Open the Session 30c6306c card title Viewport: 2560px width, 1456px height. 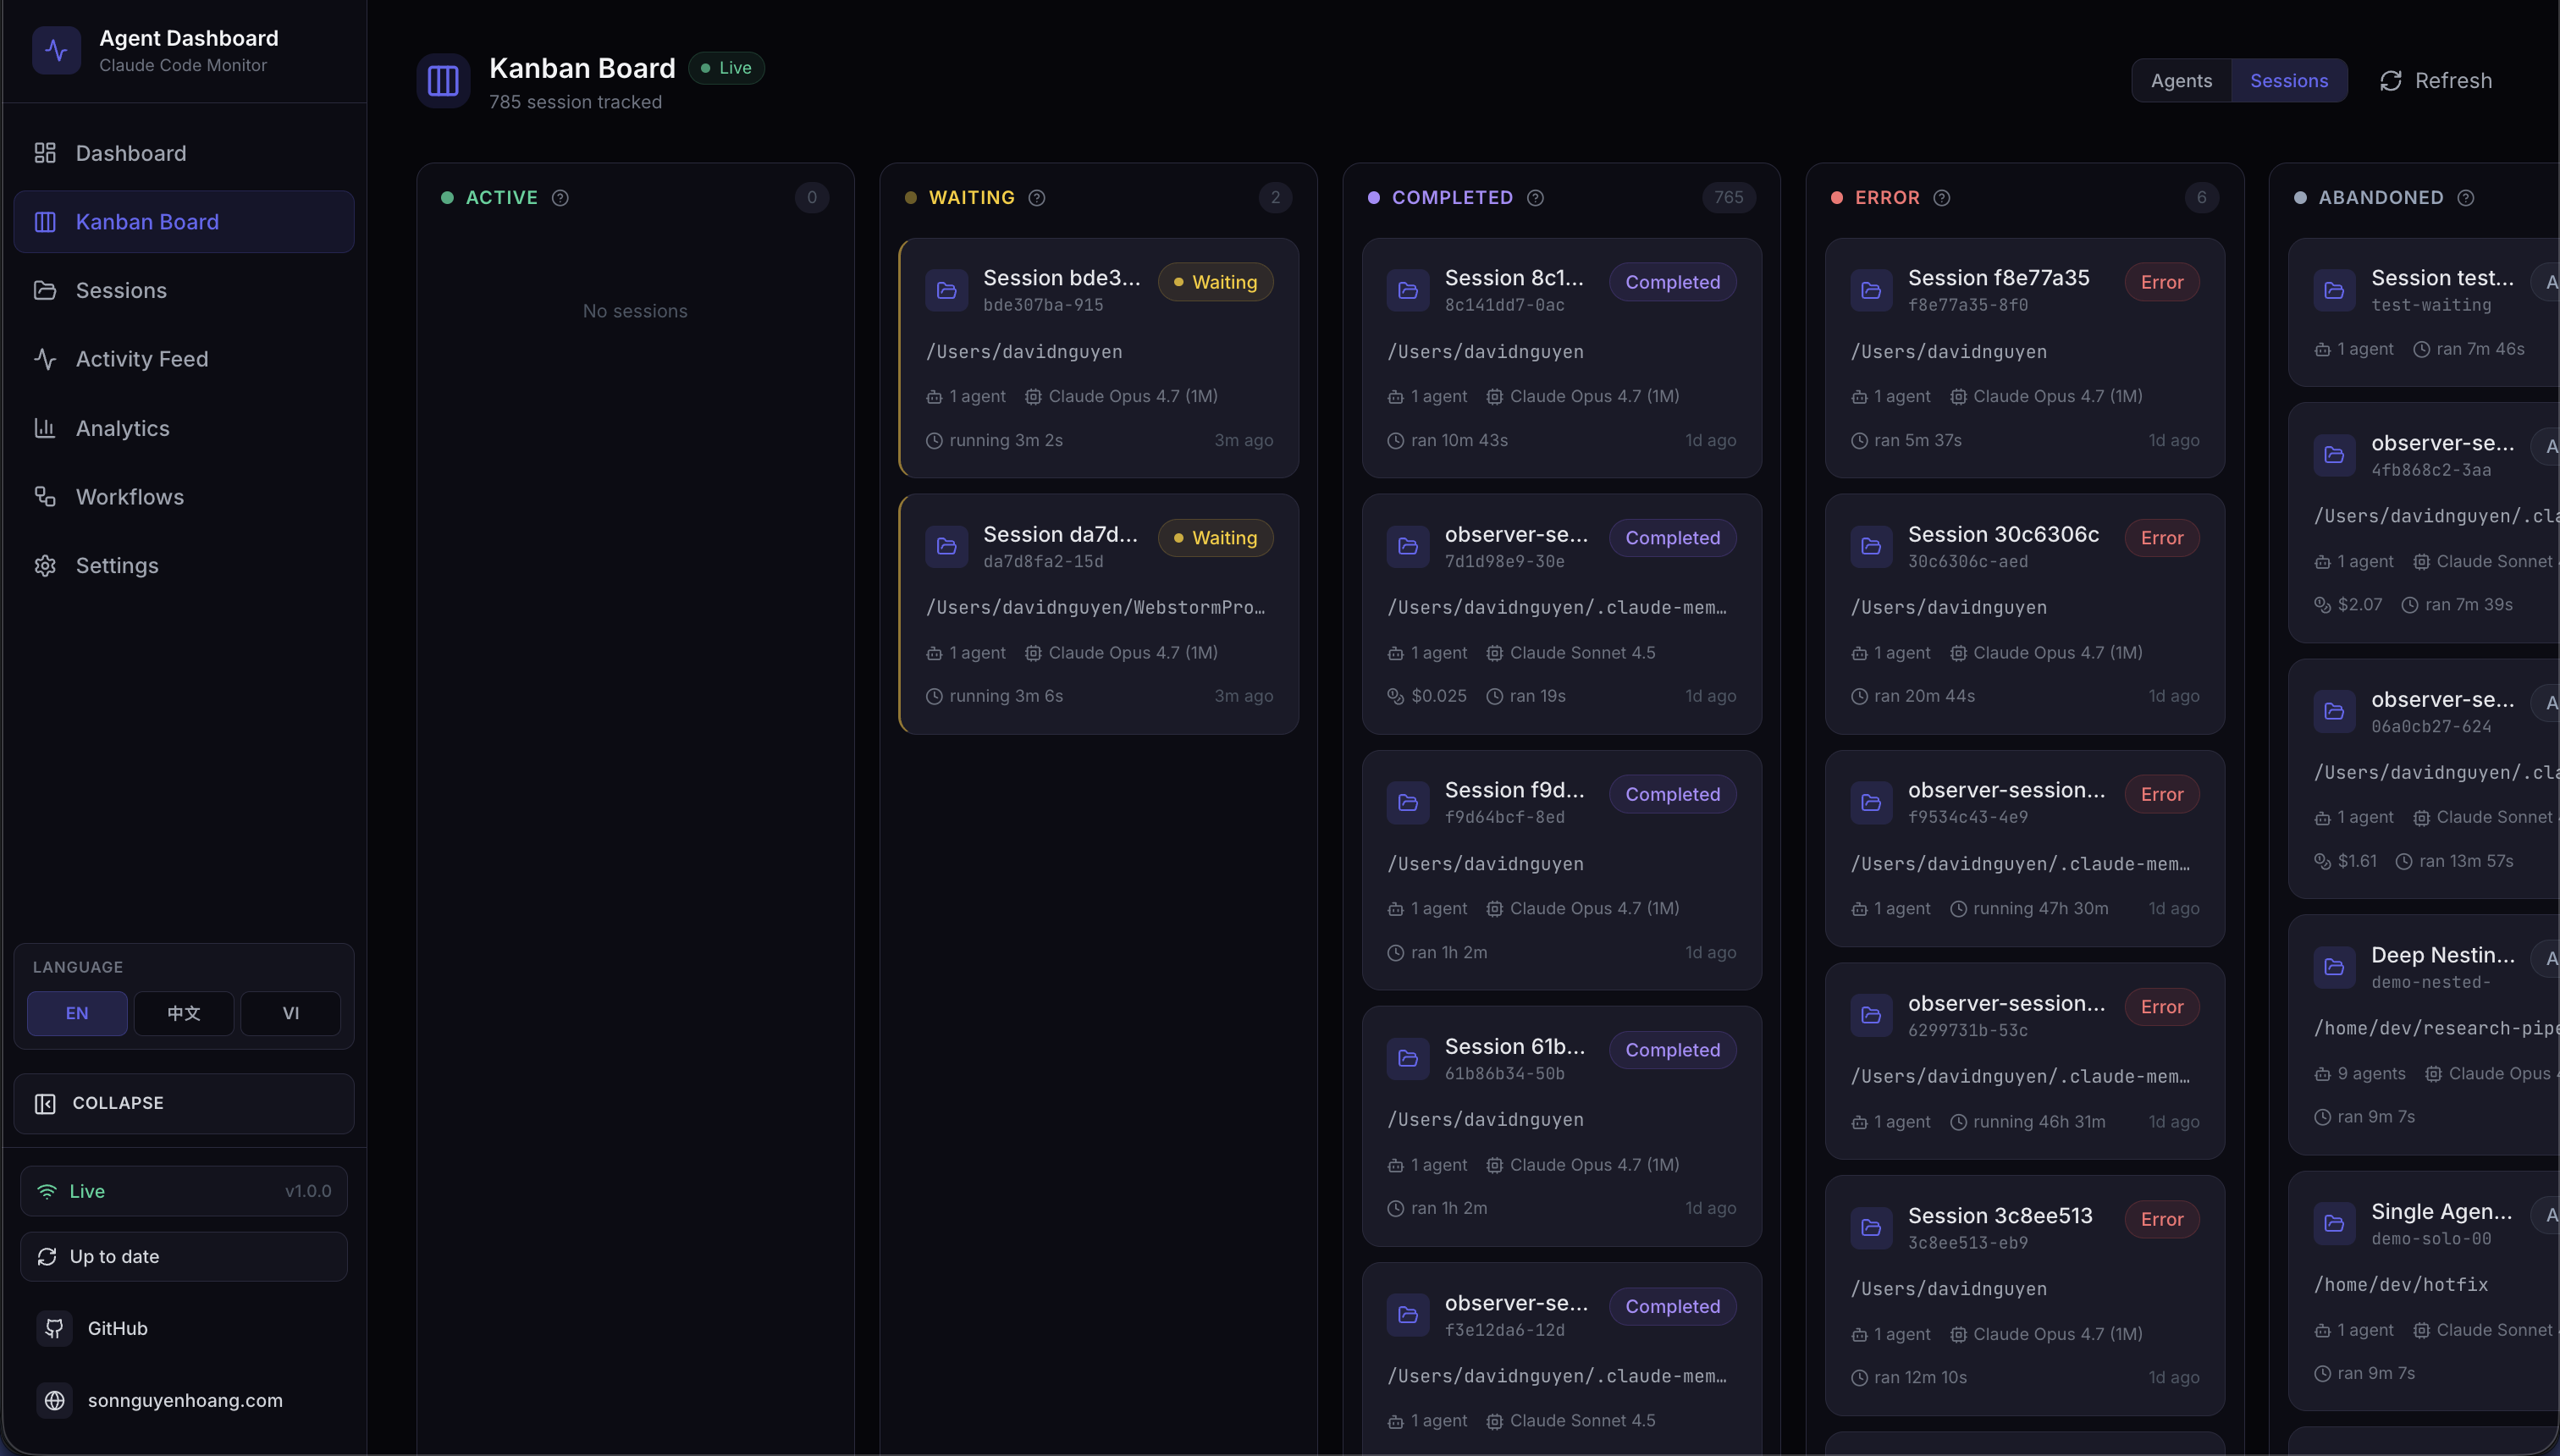[2003, 534]
